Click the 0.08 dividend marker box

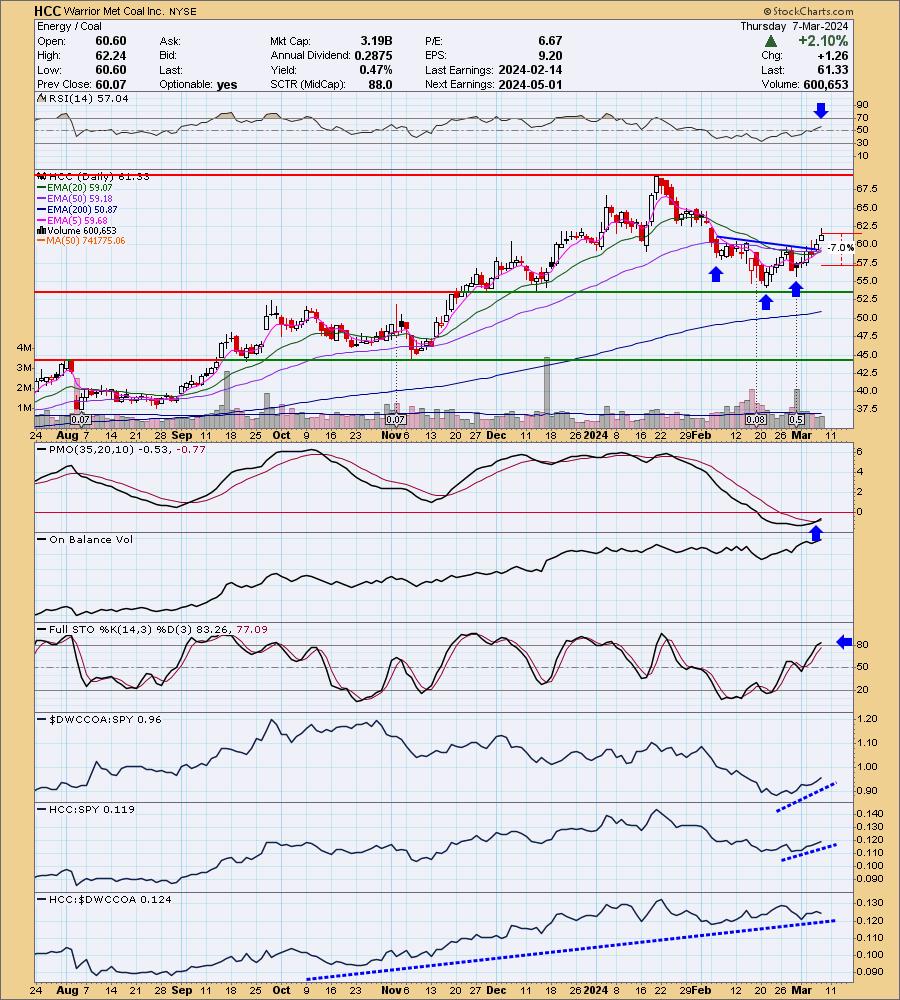[756, 420]
